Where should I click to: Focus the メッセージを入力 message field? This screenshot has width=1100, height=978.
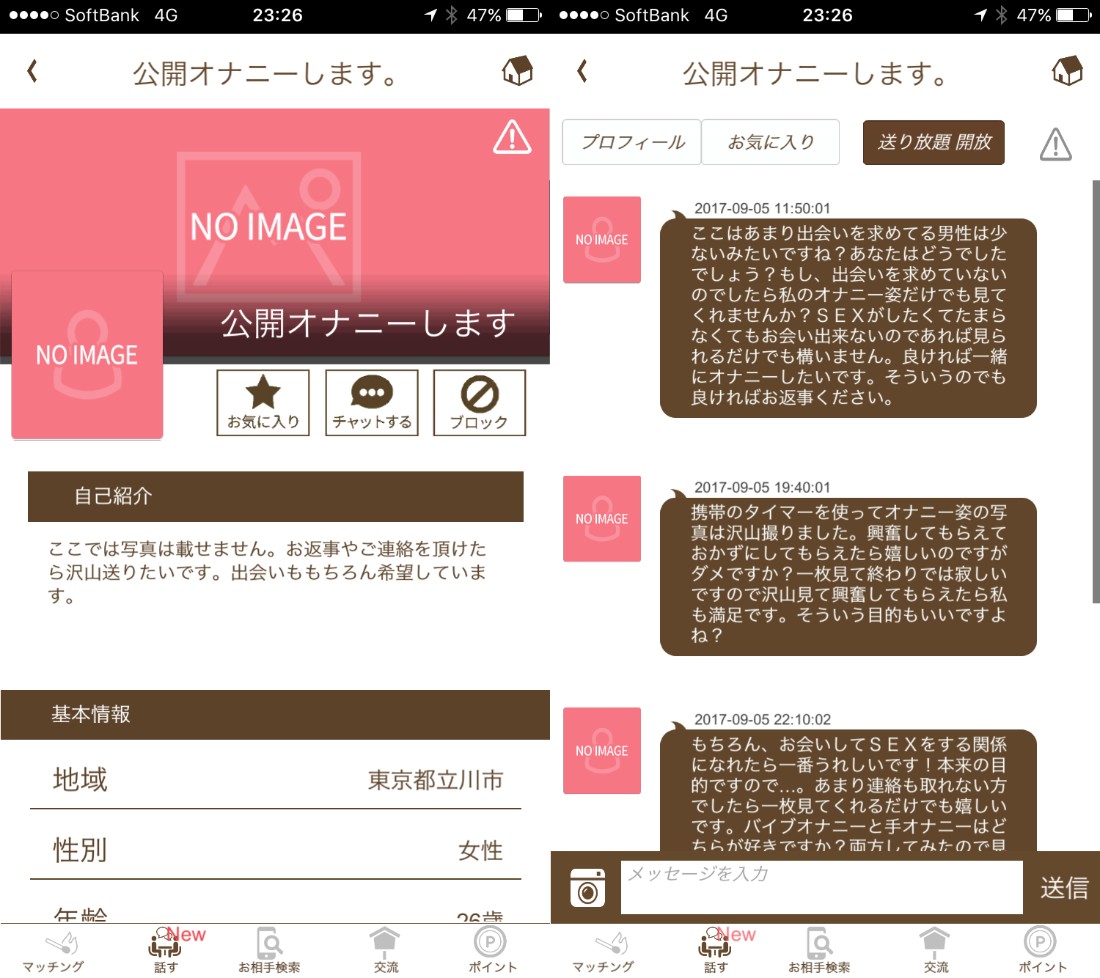821,887
